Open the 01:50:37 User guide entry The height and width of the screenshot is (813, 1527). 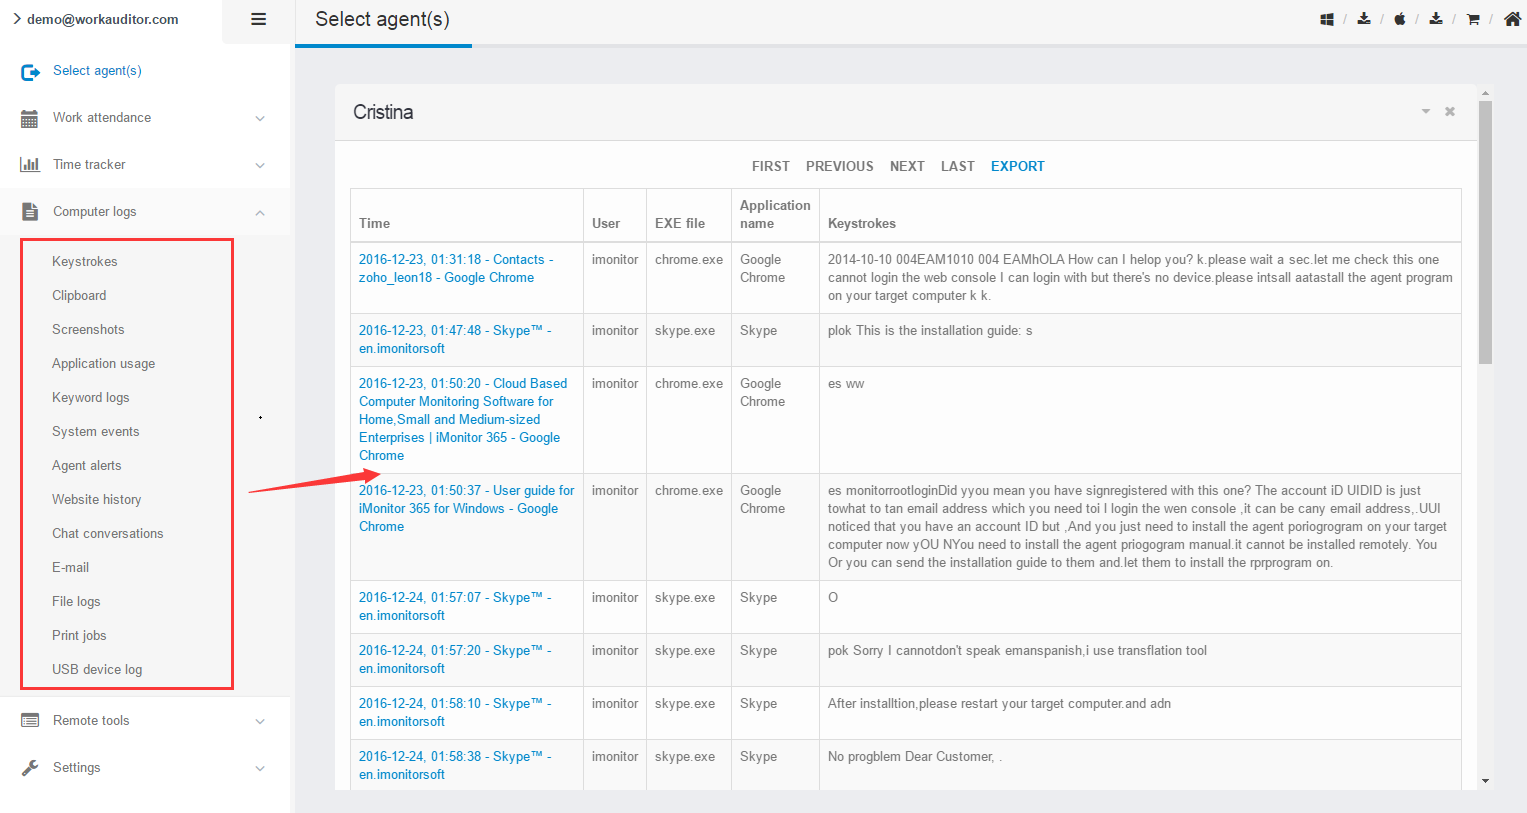(x=467, y=508)
